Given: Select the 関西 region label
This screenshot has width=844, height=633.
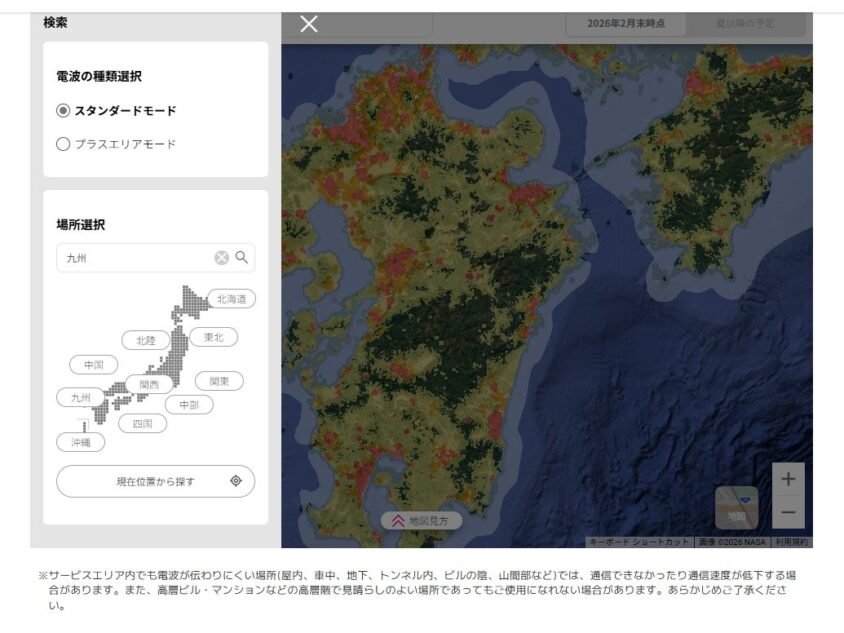Looking at the screenshot, I should [x=149, y=384].
